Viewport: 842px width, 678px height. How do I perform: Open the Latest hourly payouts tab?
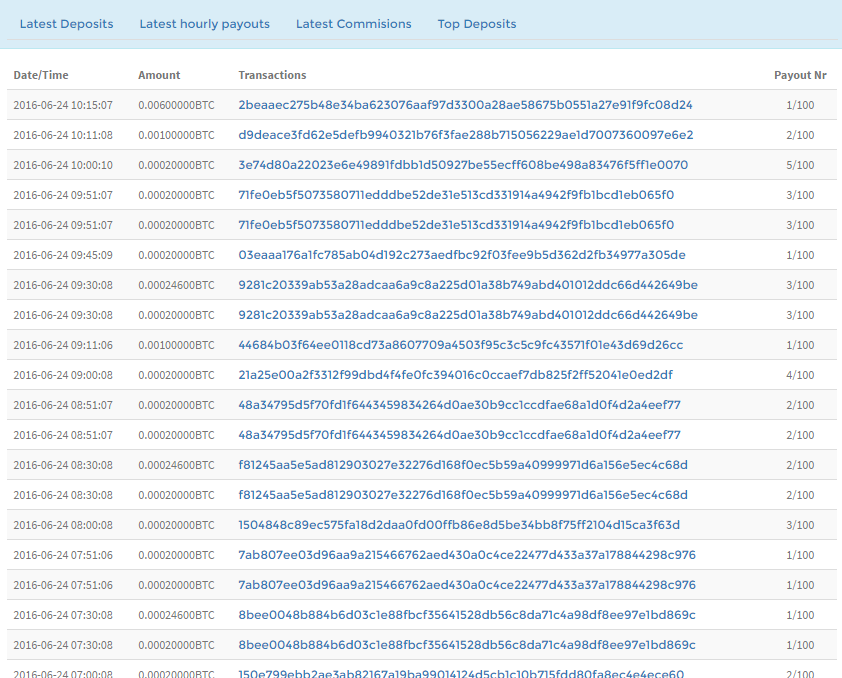pos(205,24)
